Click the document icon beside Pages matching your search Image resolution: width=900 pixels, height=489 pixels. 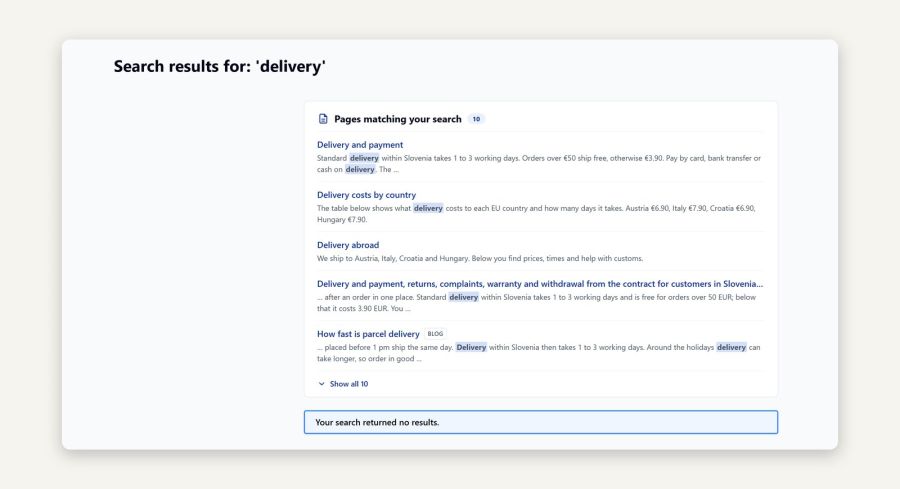point(323,119)
